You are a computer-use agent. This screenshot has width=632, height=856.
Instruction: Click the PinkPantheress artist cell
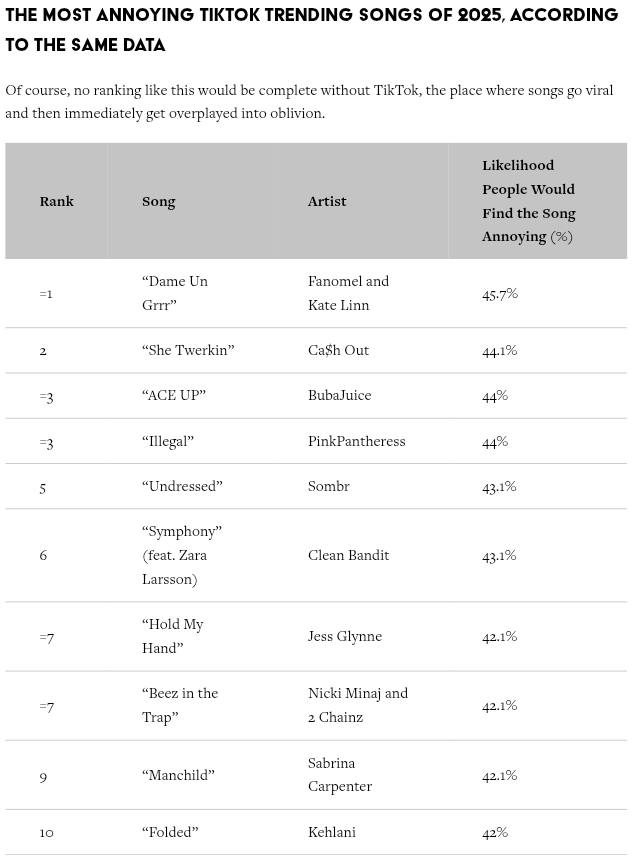point(356,441)
